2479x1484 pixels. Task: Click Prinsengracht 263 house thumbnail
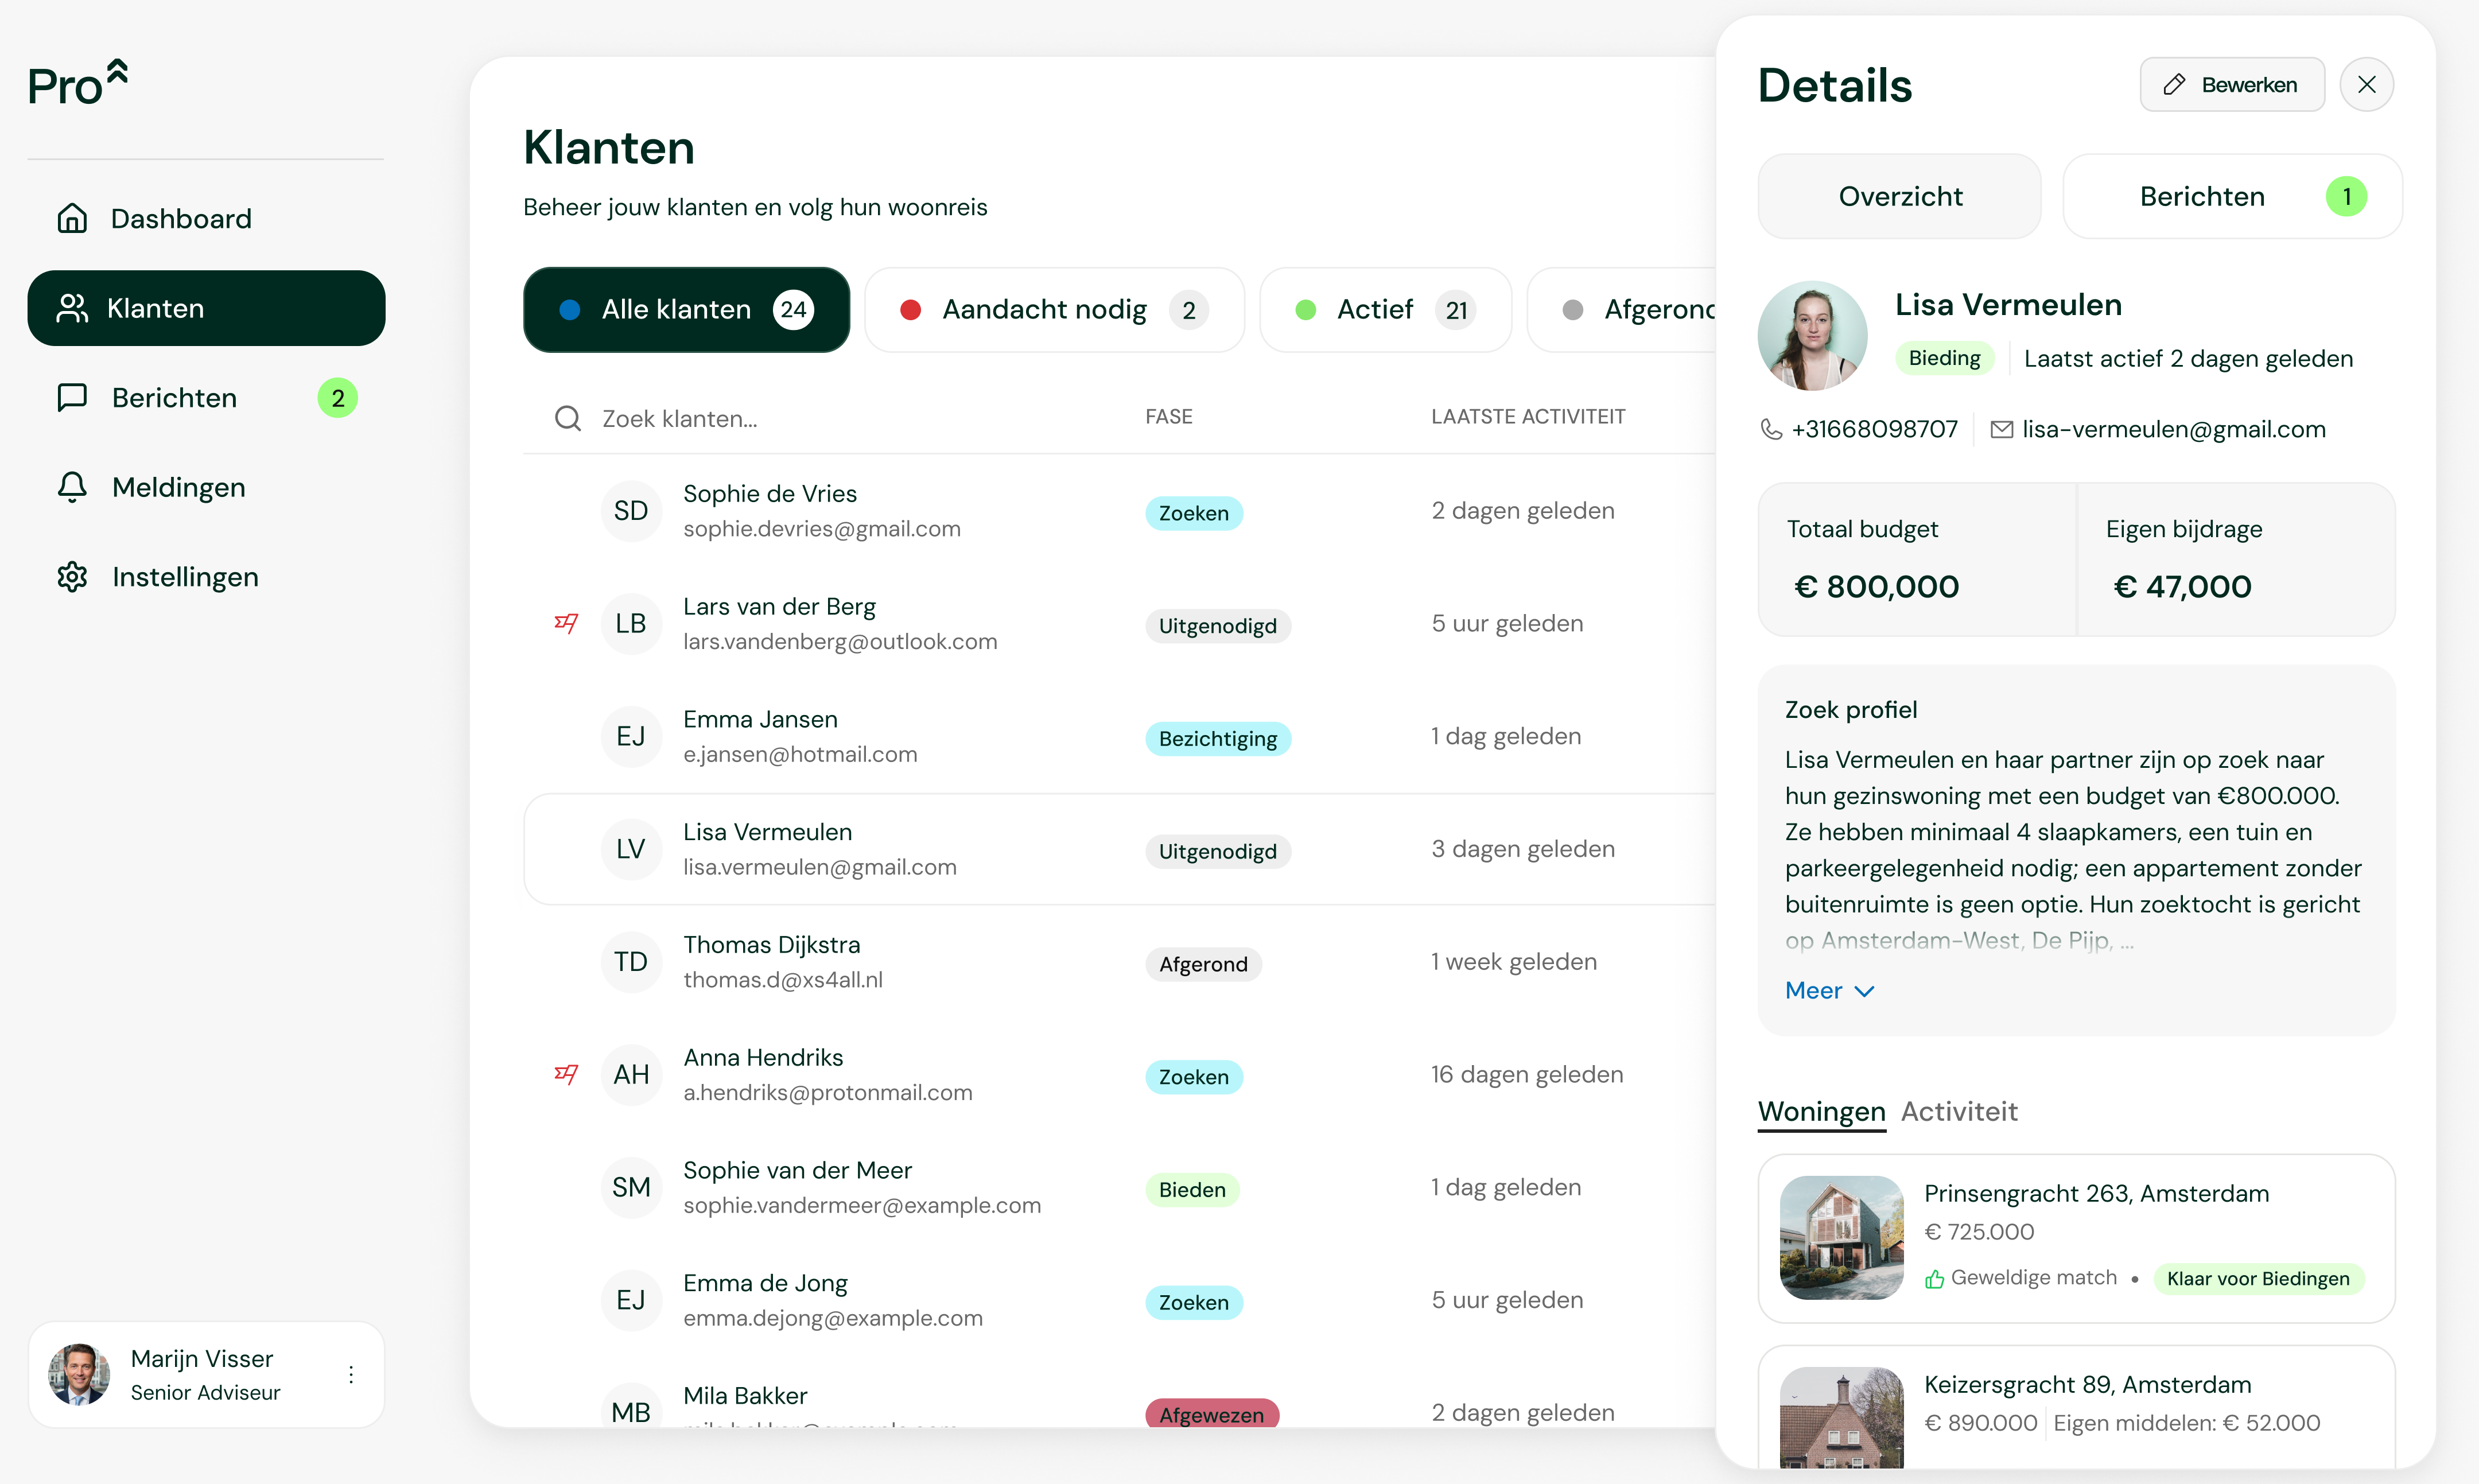[x=1842, y=1238]
